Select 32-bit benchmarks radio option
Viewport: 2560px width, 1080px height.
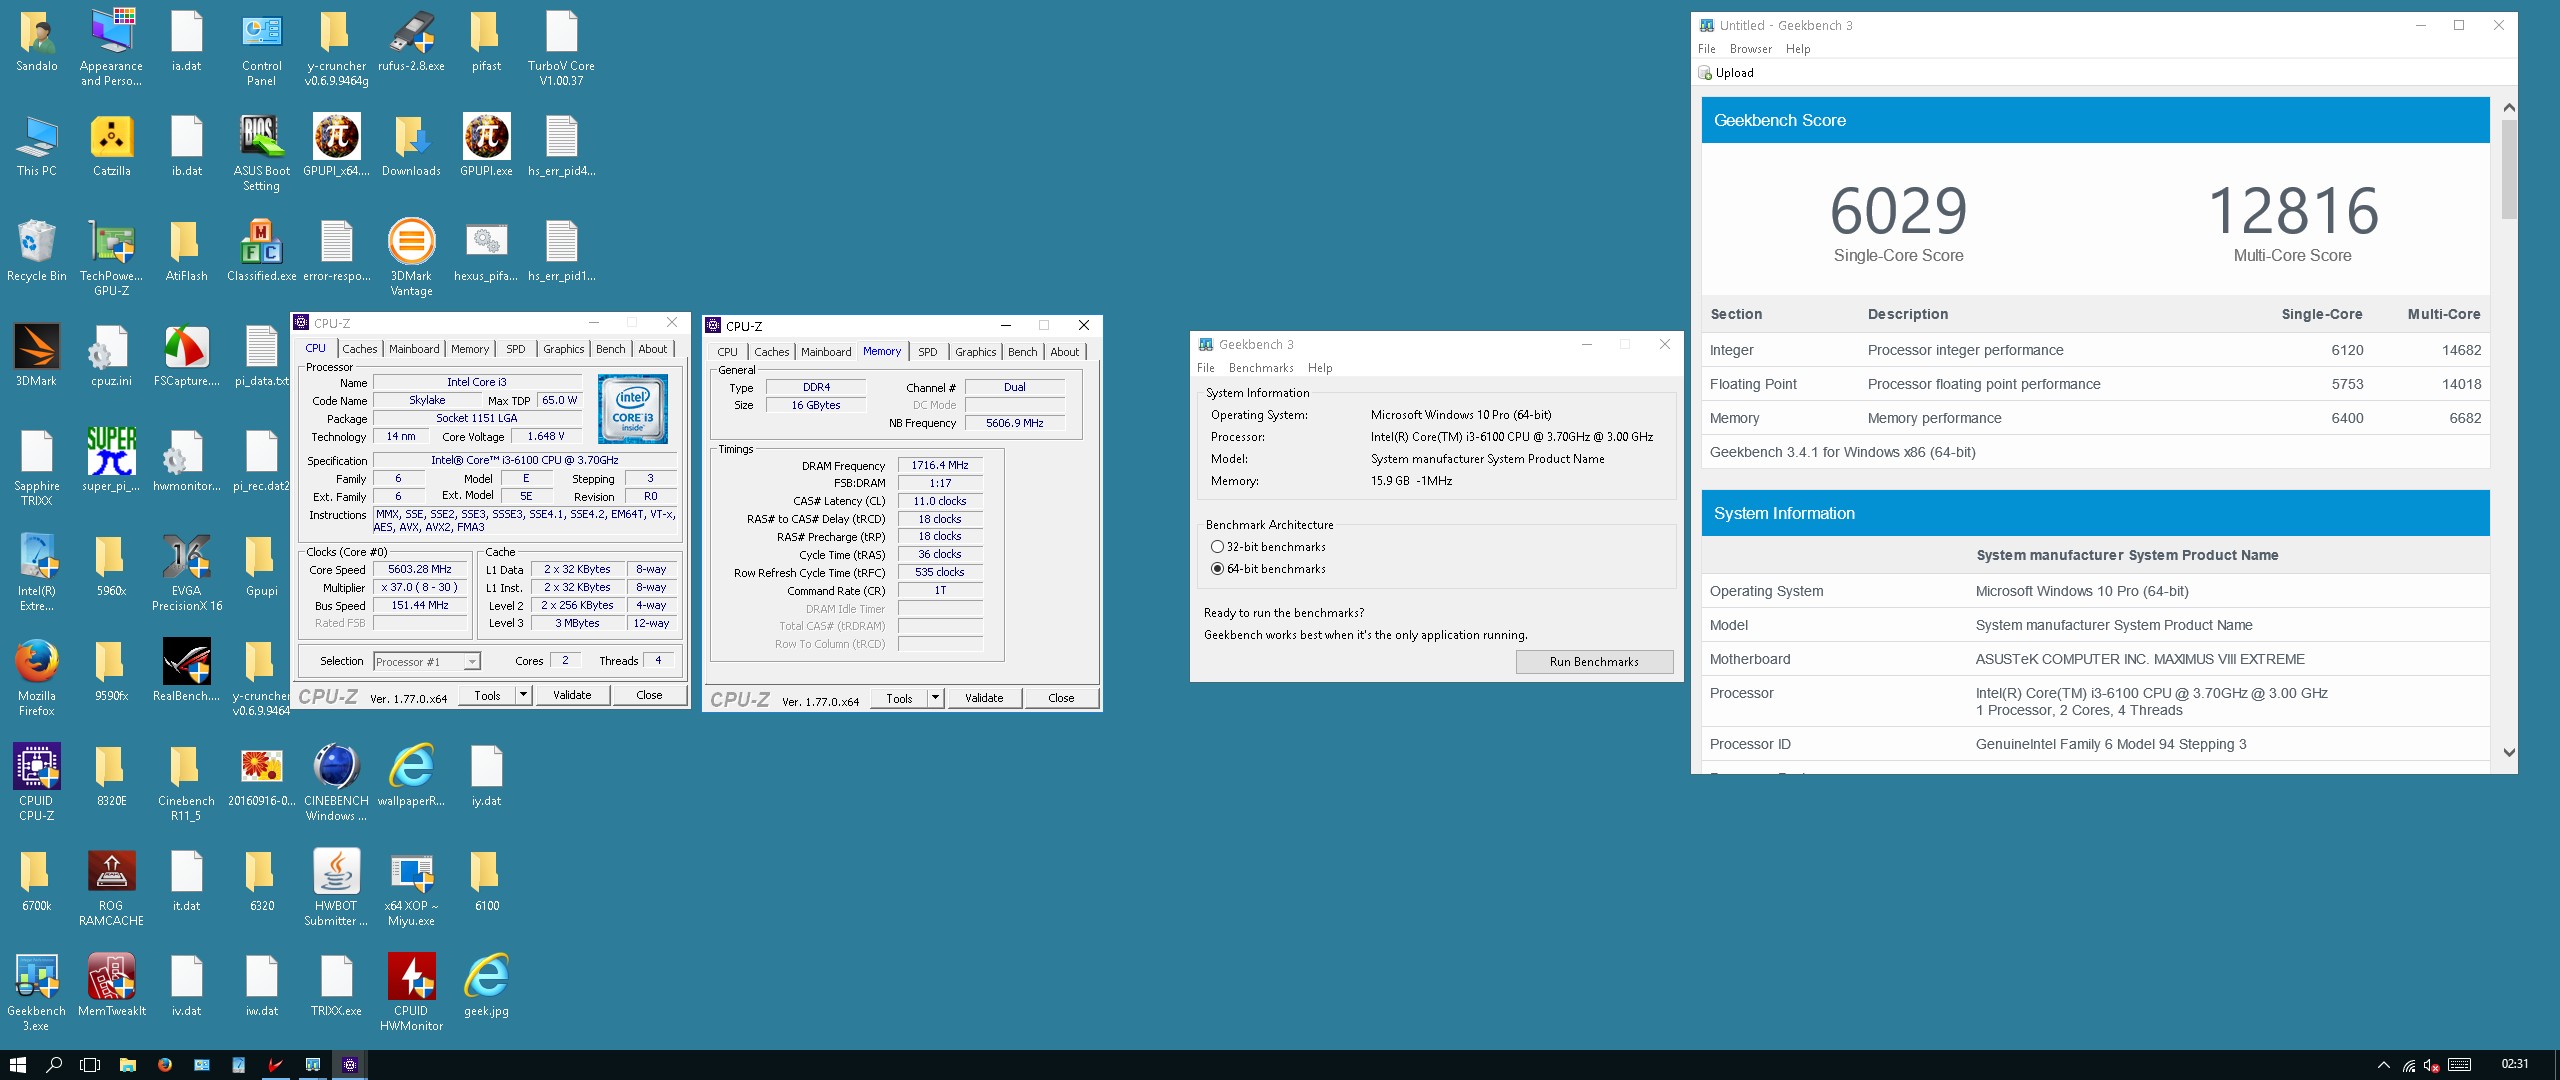click(1217, 547)
